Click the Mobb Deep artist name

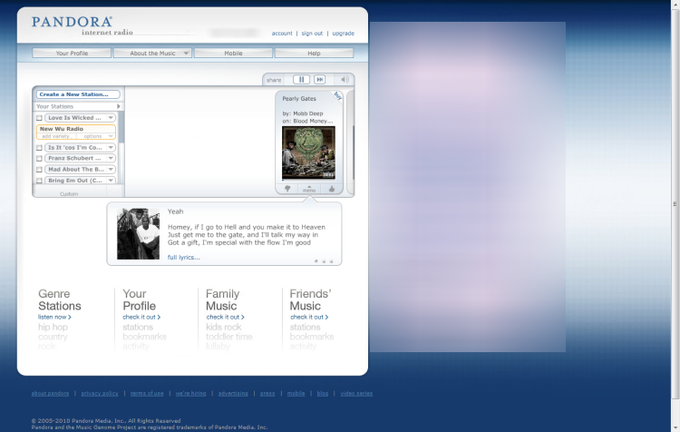[x=308, y=113]
